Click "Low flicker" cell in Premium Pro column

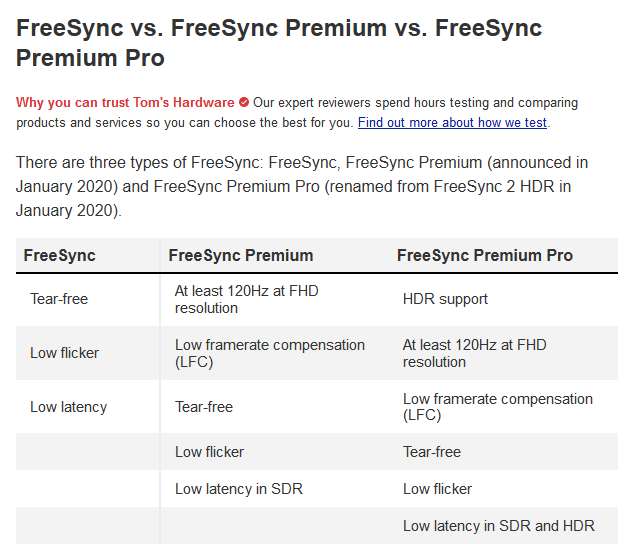click(x=437, y=489)
